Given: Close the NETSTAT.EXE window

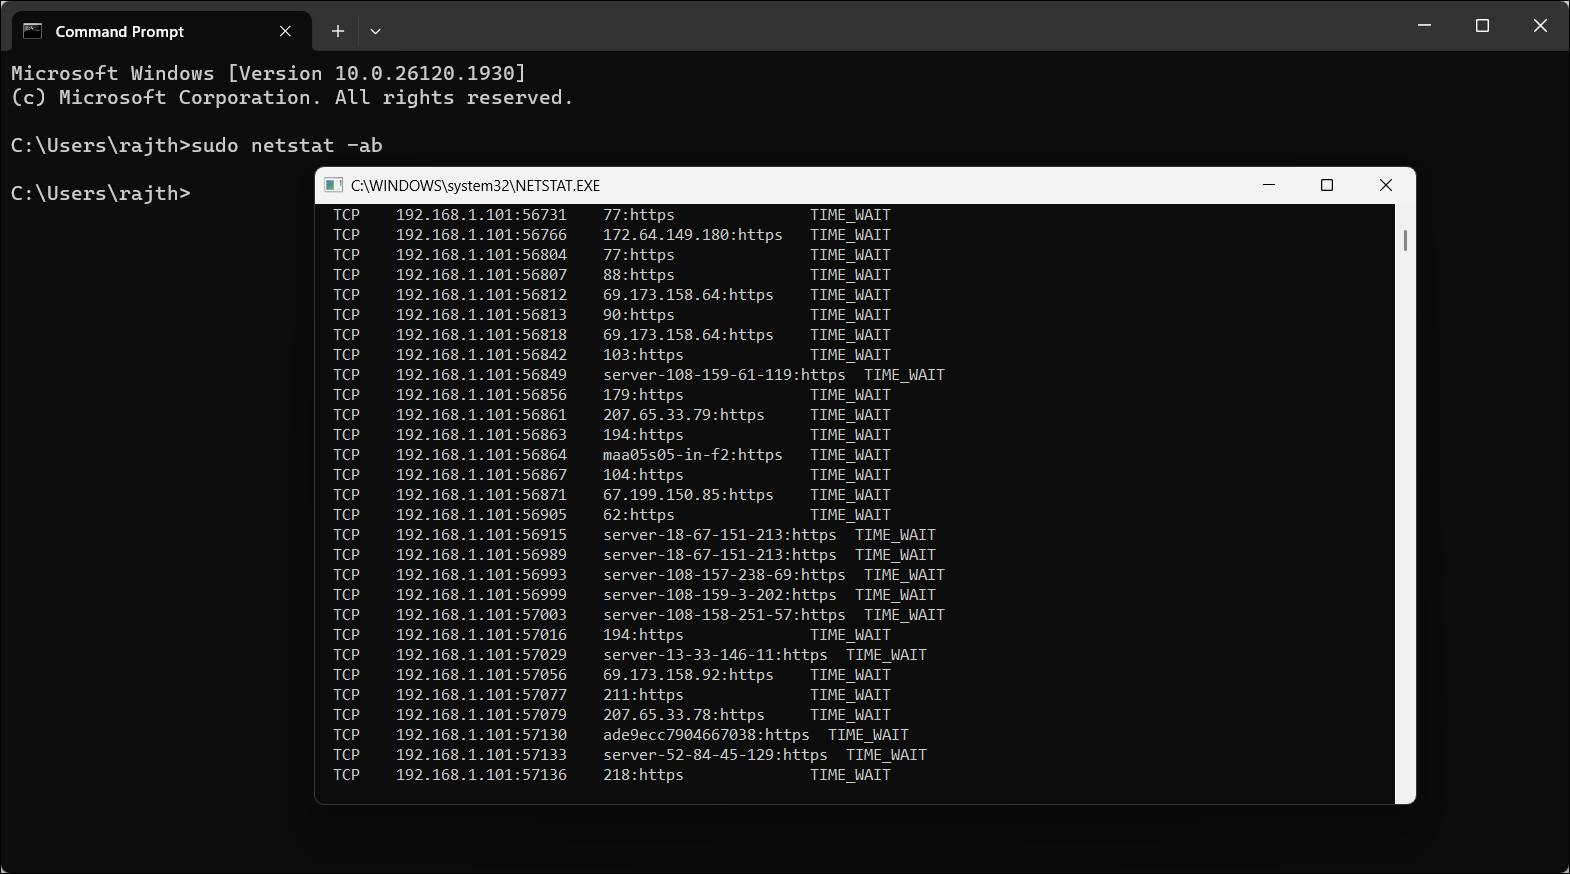Looking at the screenshot, I should pyautogui.click(x=1385, y=185).
